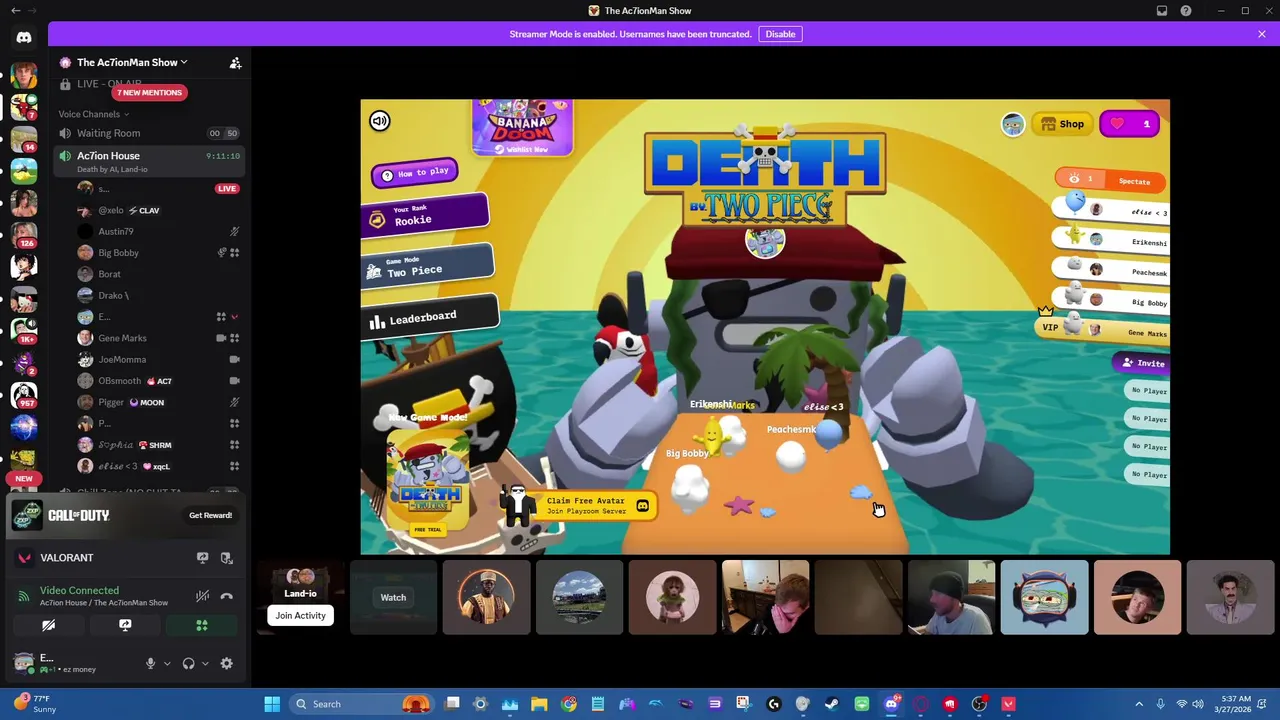Screen dimensions: 1280x720
Task: Disconnect from voice with hang-up icon
Action: click(x=227, y=596)
